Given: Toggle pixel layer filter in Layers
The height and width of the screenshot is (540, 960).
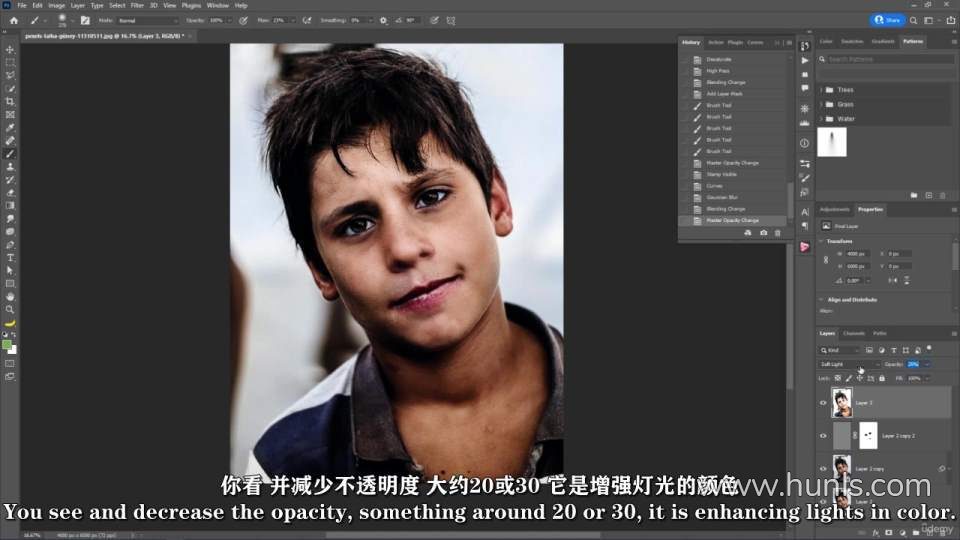Looking at the screenshot, I should point(869,350).
